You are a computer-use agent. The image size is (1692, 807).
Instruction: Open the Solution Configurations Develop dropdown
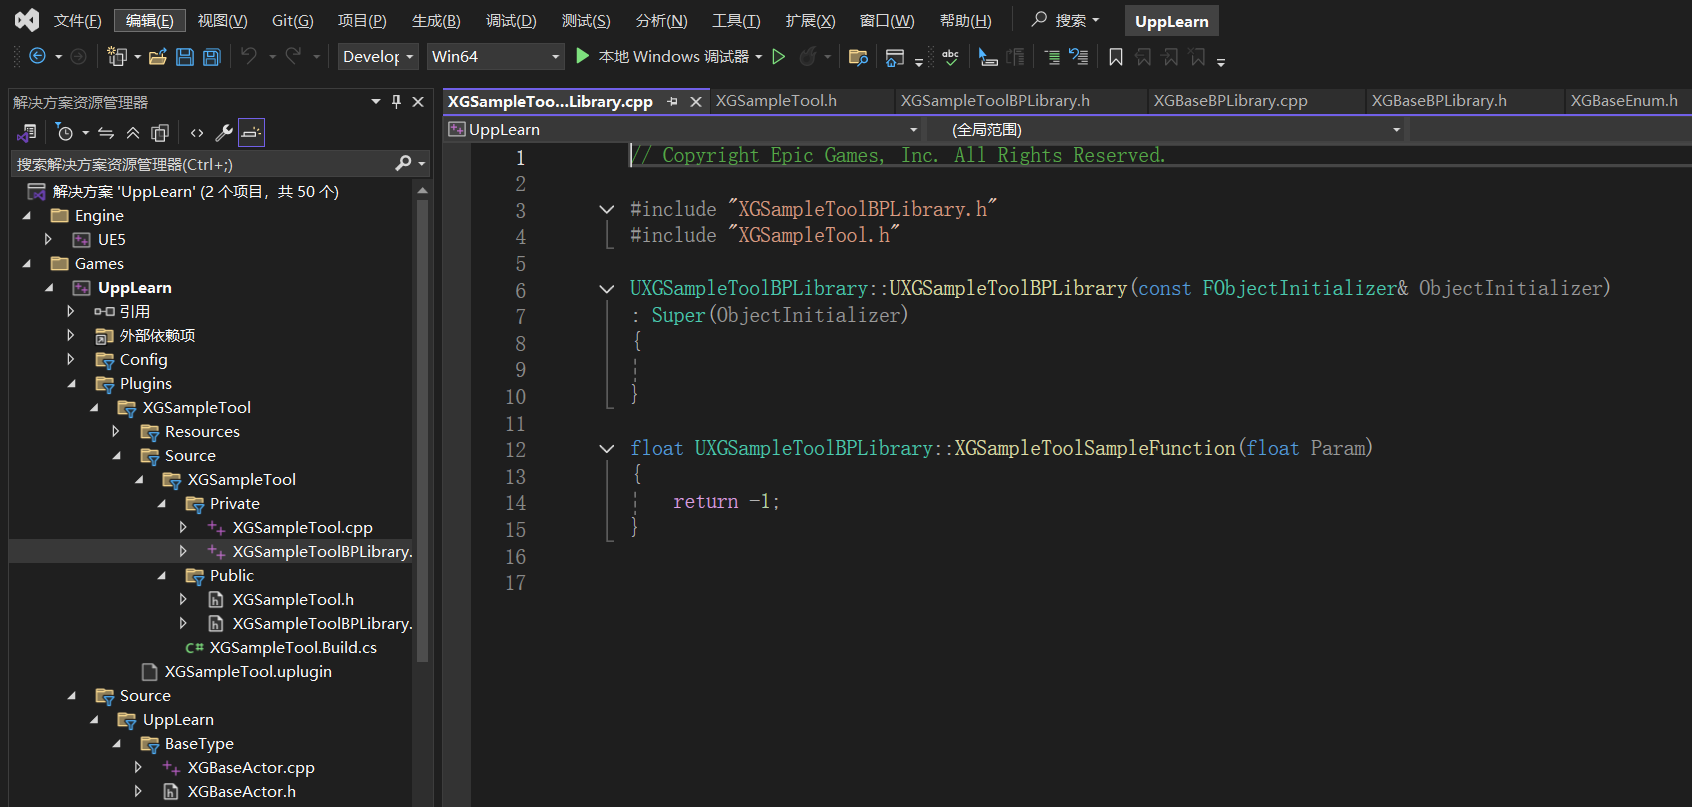coord(377,56)
